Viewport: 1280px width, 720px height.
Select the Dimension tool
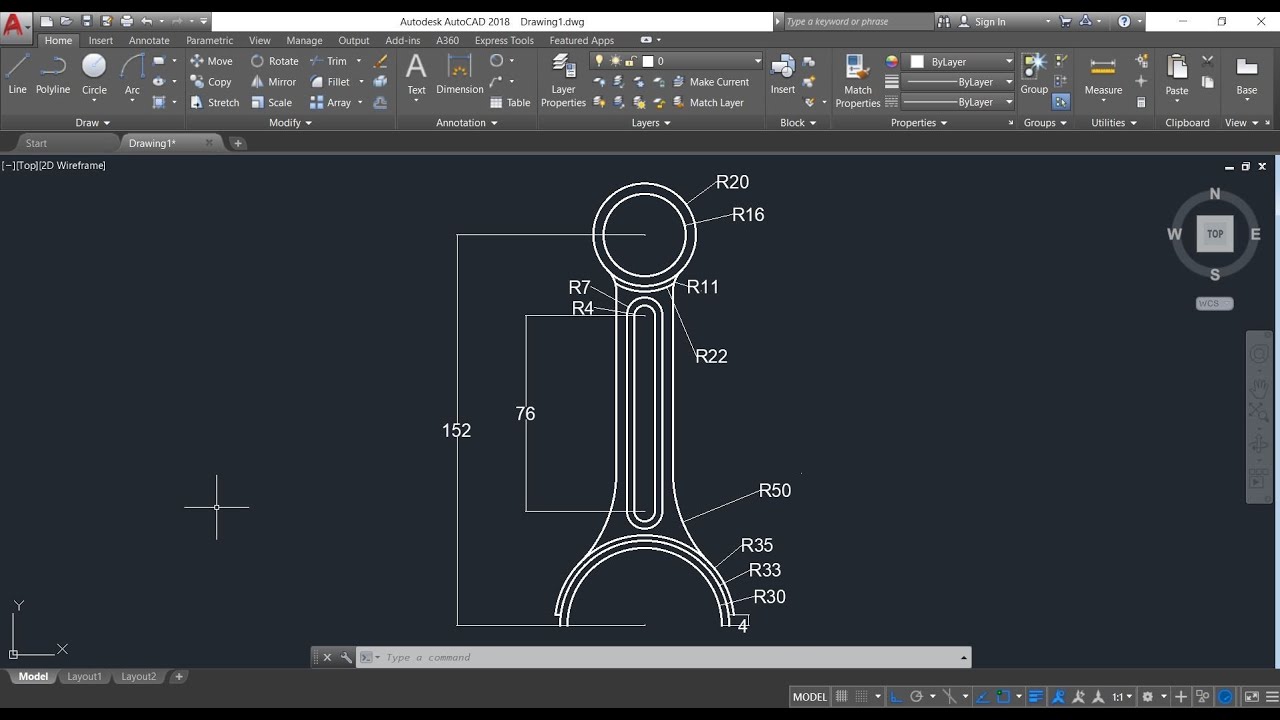460,75
